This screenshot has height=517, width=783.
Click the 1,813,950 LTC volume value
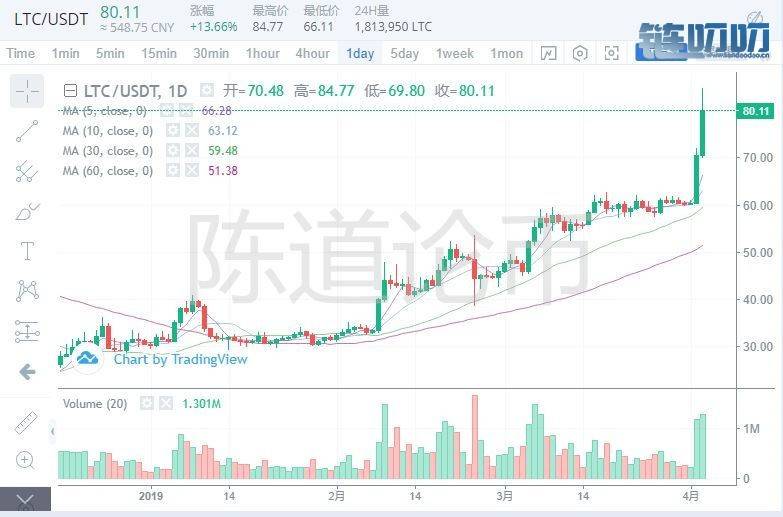point(393,27)
